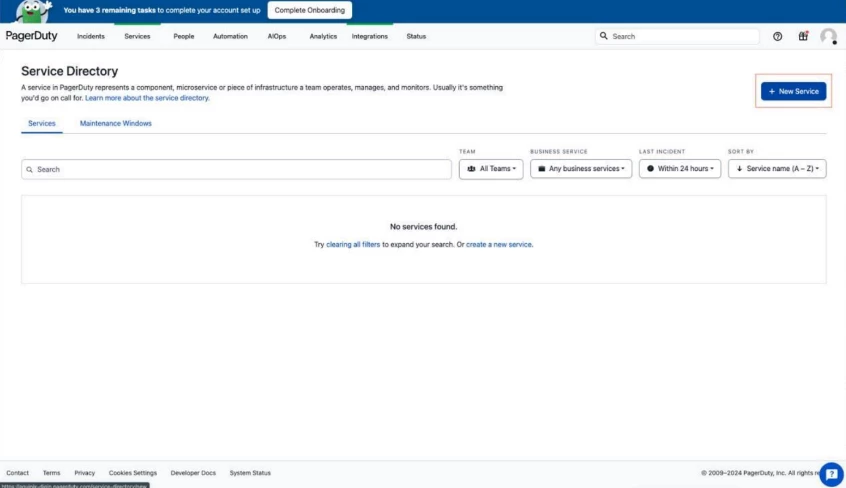Open the user profile avatar
This screenshot has height=488, width=846.
pos(828,36)
